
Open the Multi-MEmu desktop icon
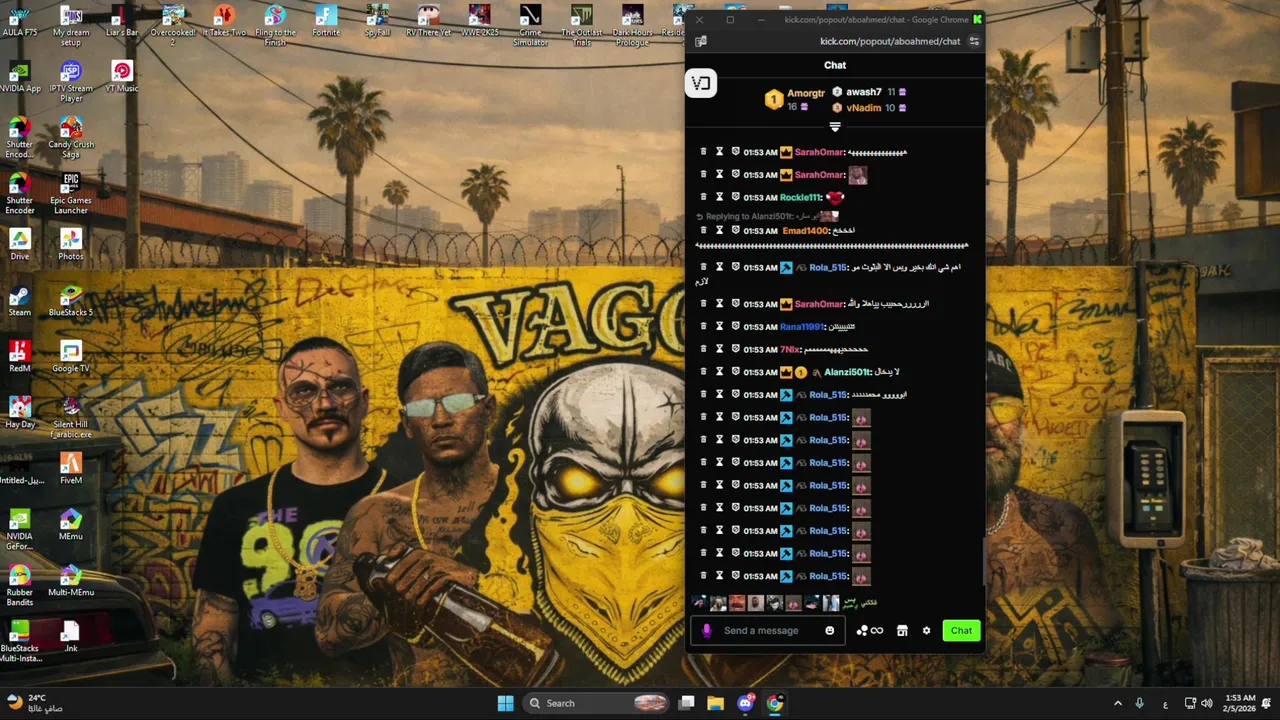(x=70, y=581)
